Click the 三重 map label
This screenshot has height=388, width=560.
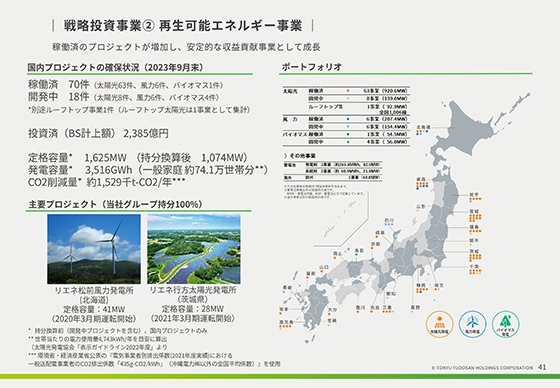(x=387, y=307)
